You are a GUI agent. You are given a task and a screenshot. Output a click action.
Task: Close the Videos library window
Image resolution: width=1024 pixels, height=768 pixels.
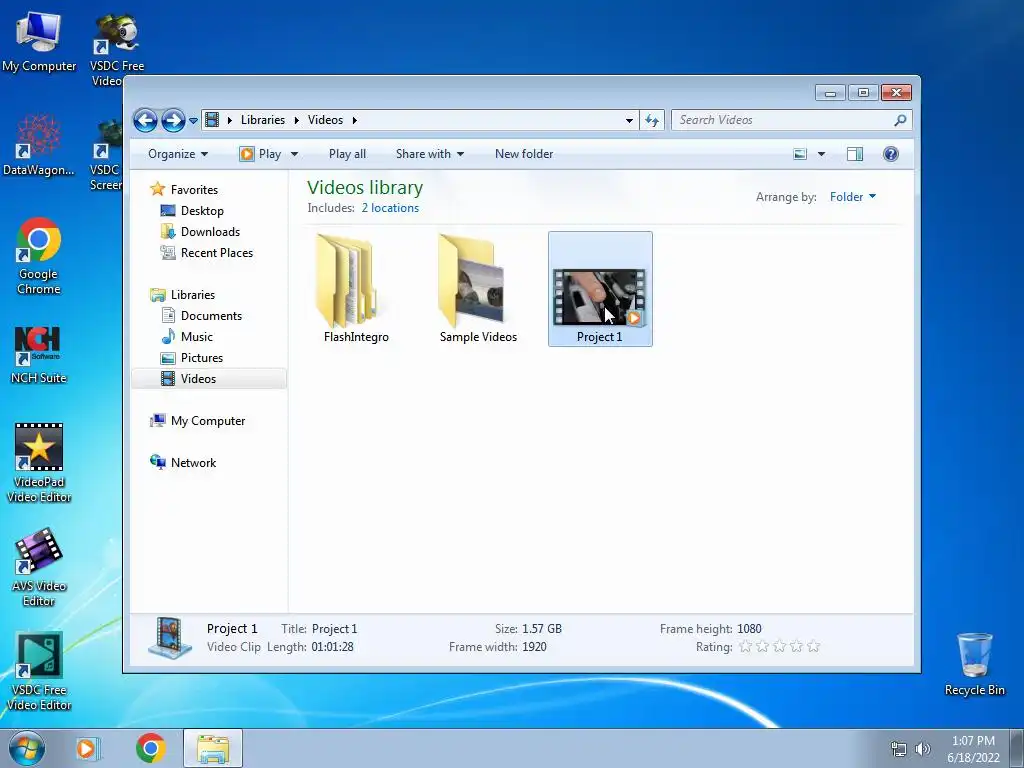[x=896, y=93]
